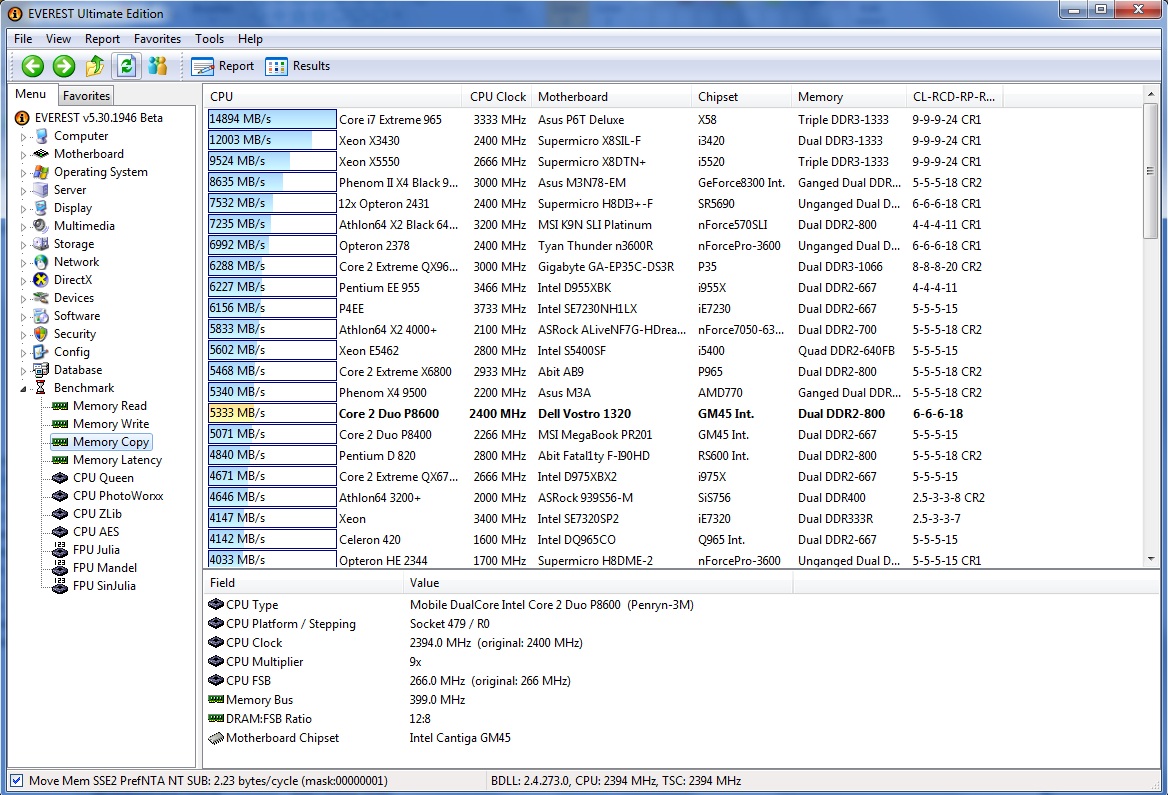Viewport: 1168px width, 795px height.
Task: Click the Database tree icon
Action: [41, 370]
